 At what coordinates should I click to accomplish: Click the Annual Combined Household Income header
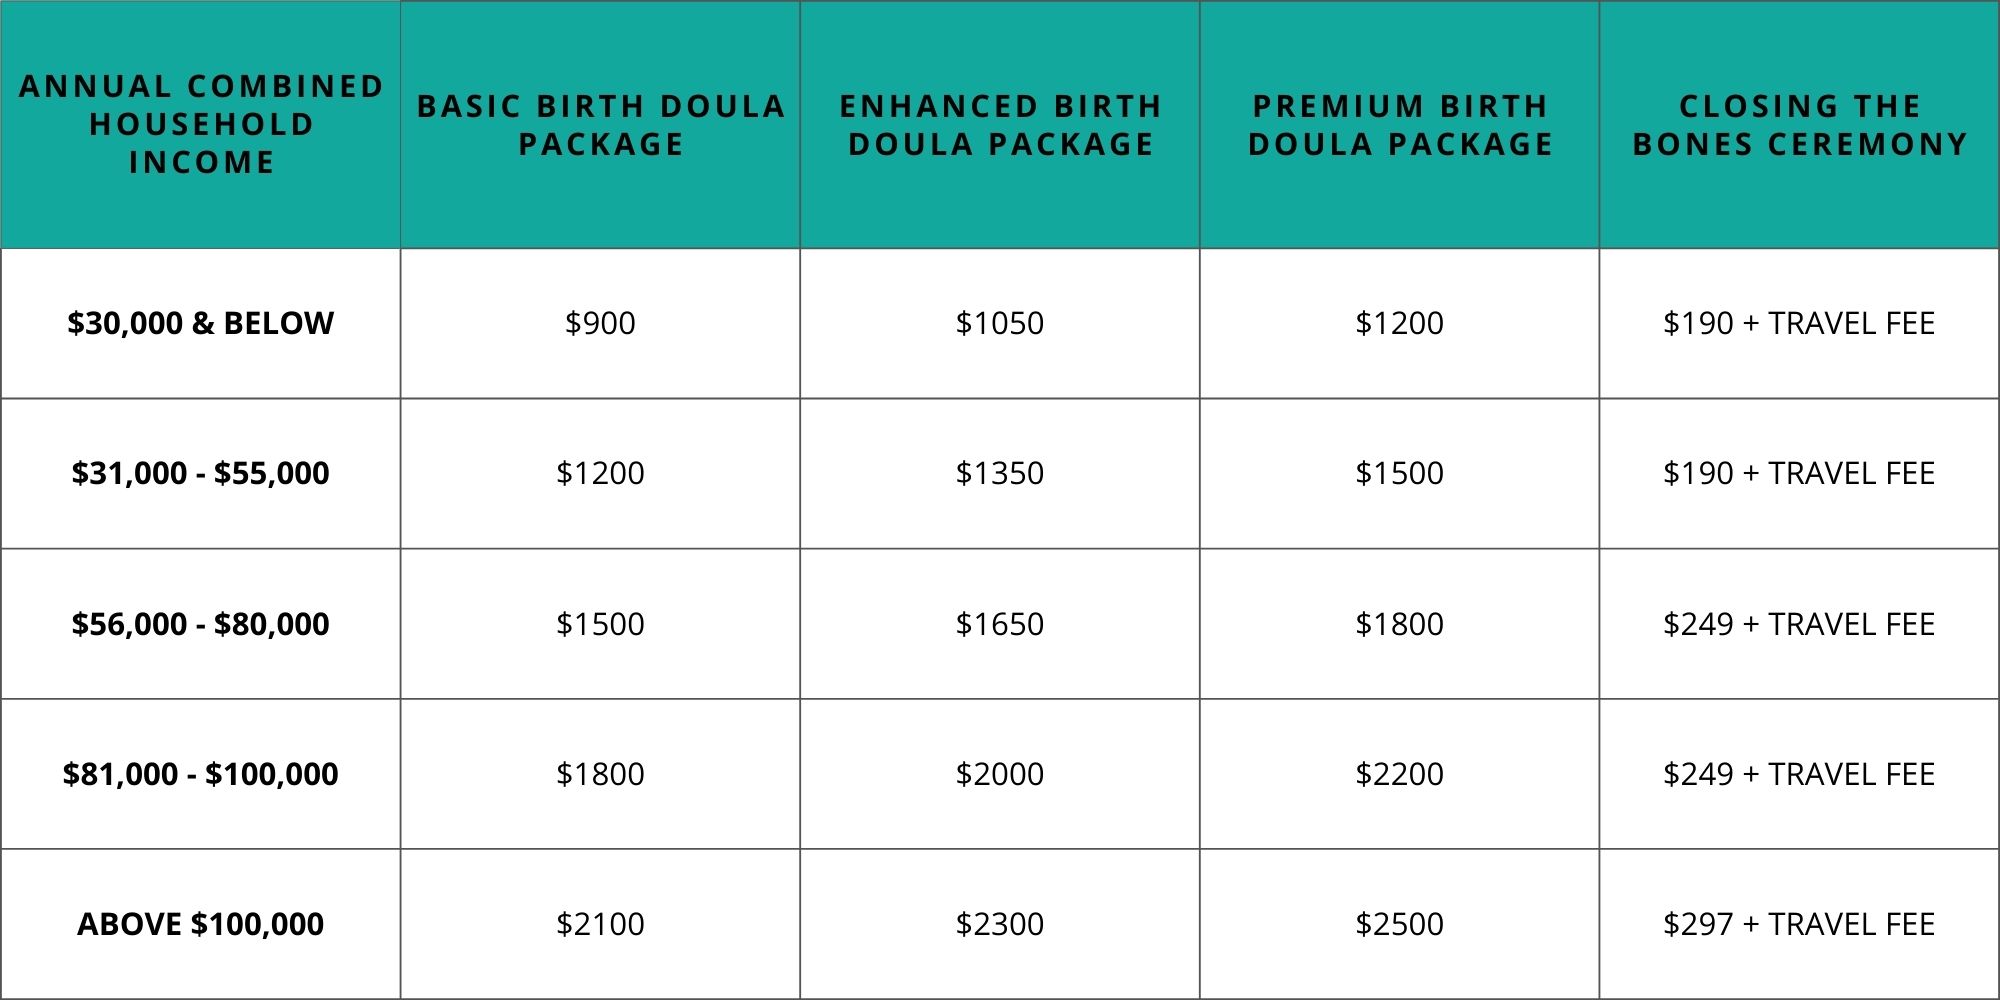(x=201, y=125)
